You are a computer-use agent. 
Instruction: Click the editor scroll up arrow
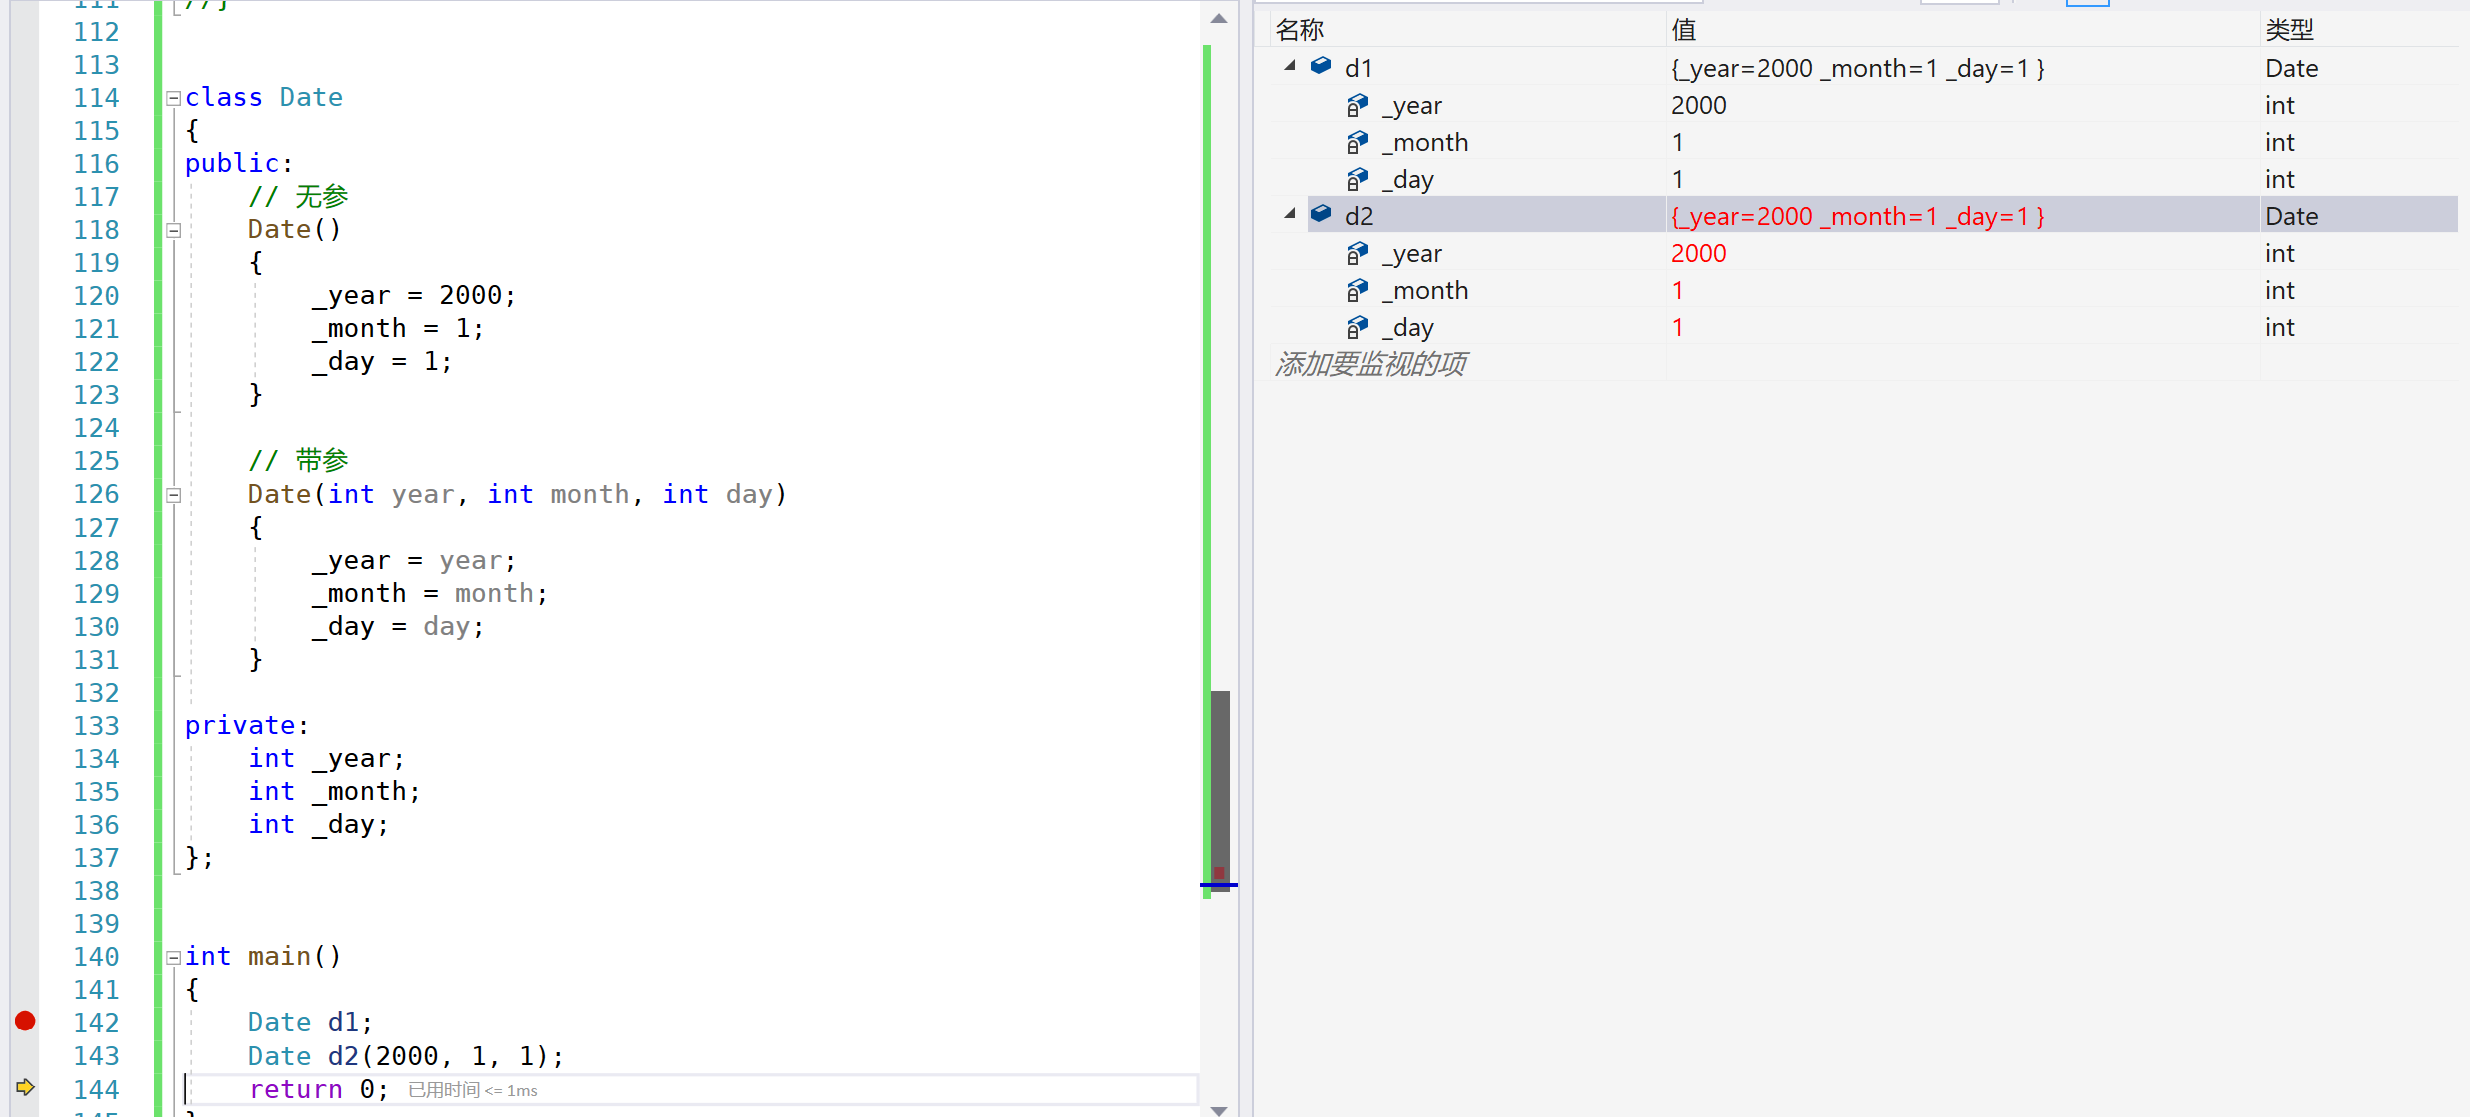point(1219,18)
